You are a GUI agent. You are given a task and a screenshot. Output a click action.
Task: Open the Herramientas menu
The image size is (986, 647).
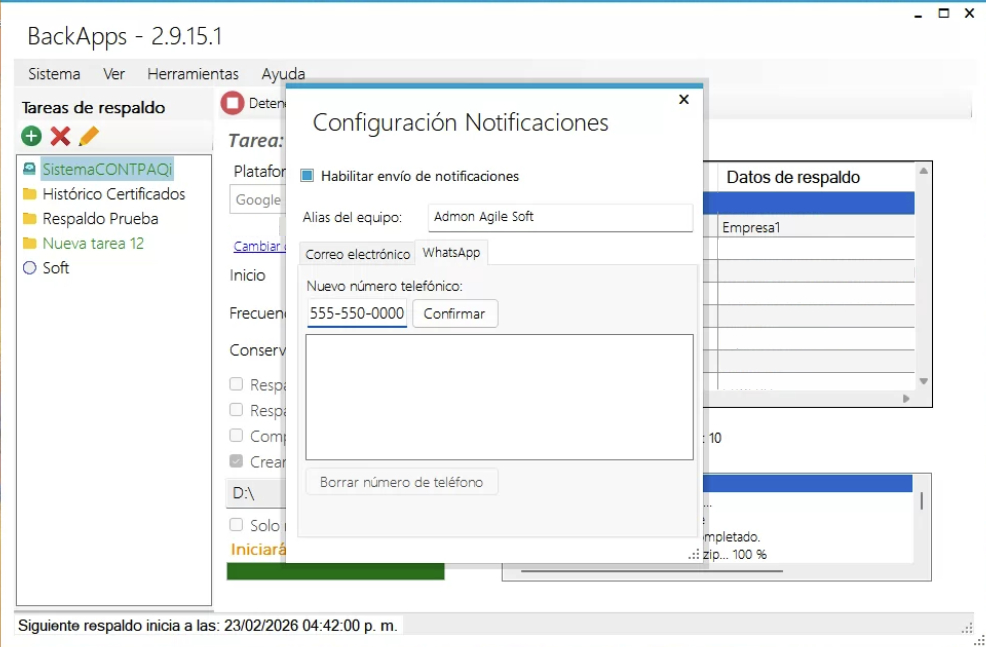193,74
